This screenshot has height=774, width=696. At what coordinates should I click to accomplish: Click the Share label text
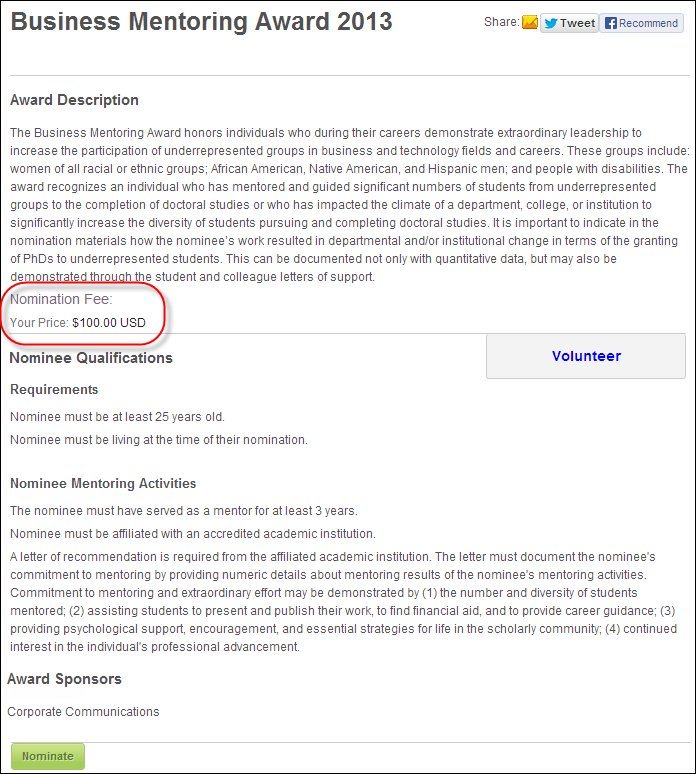[x=502, y=22]
